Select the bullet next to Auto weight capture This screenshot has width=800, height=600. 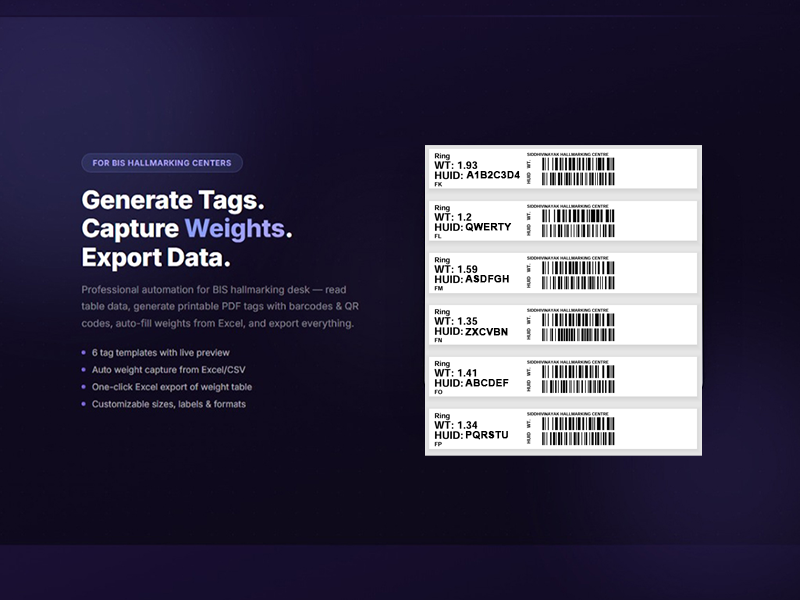click(84, 370)
